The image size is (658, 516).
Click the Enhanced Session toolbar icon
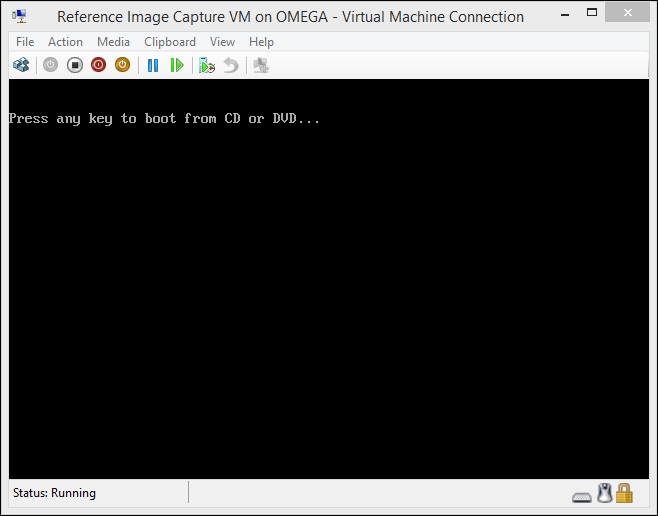261,65
